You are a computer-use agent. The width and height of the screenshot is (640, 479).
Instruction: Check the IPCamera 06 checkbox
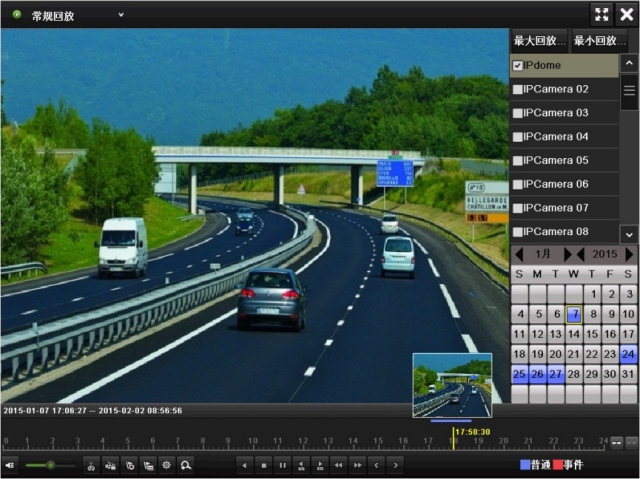click(518, 185)
